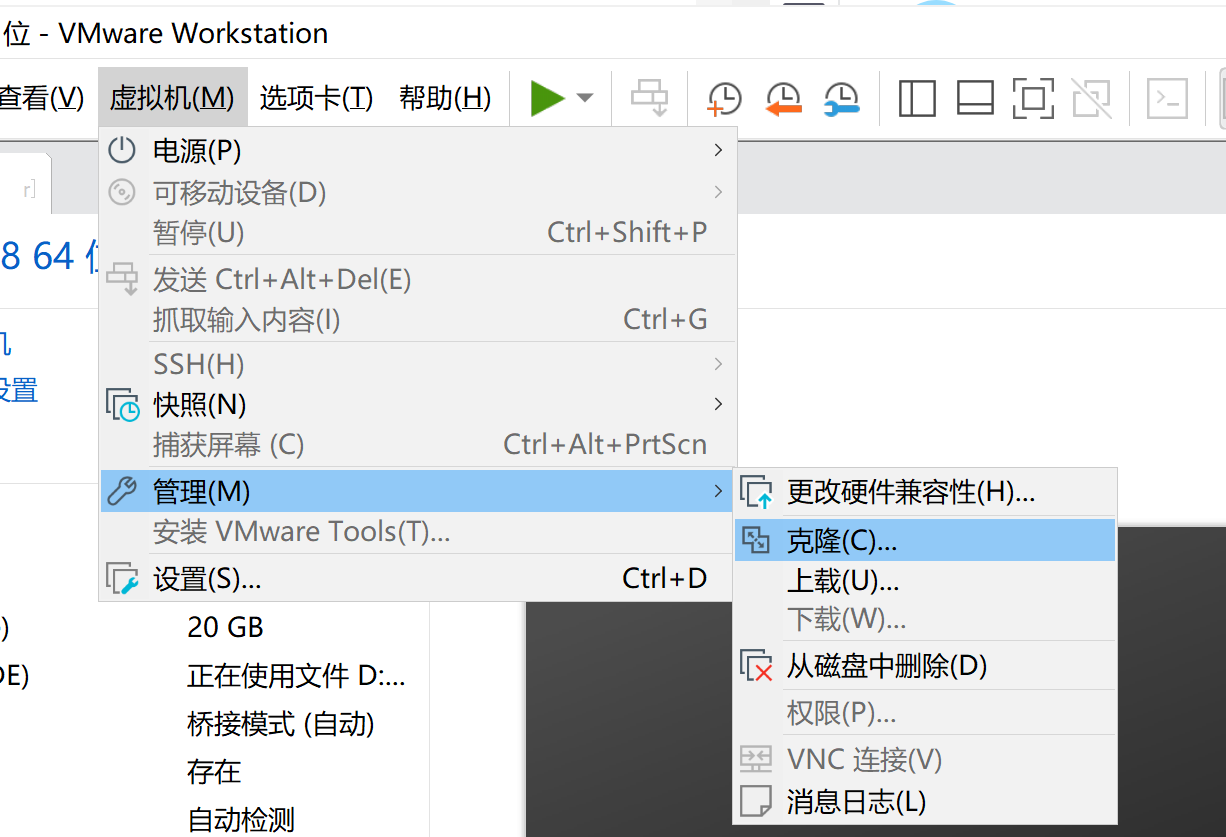Open the 选项卡(T) menu
Screen dimensions: 1226x837
[x=316, y=98]
